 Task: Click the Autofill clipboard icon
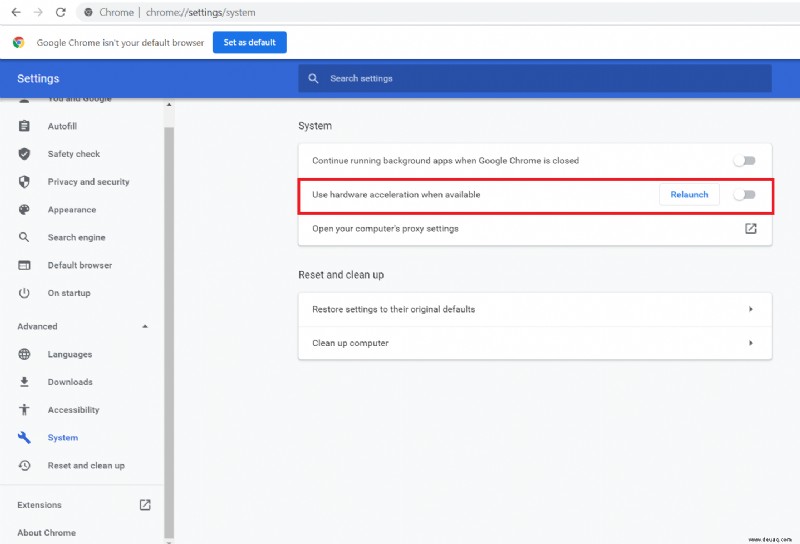coord(24,126)
